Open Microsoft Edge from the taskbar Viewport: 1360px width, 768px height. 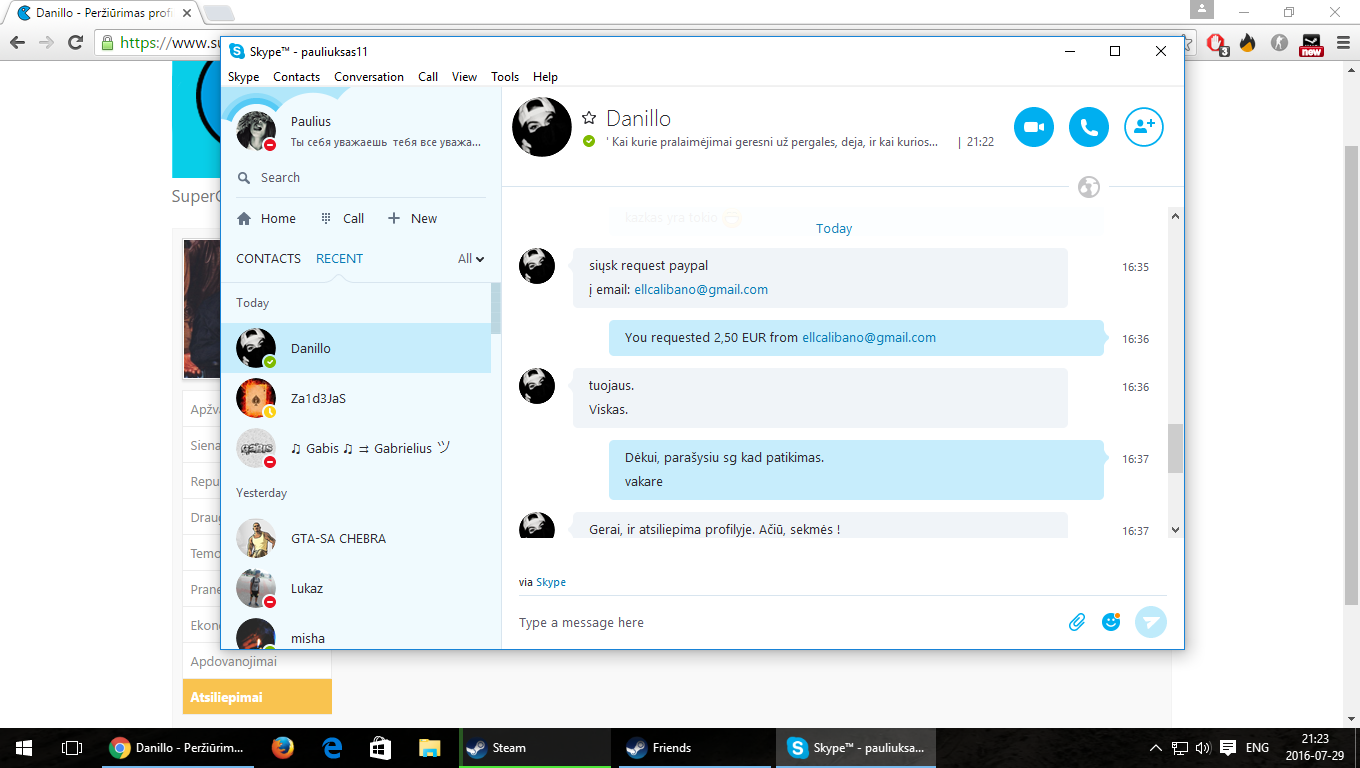tap(332, 747)
